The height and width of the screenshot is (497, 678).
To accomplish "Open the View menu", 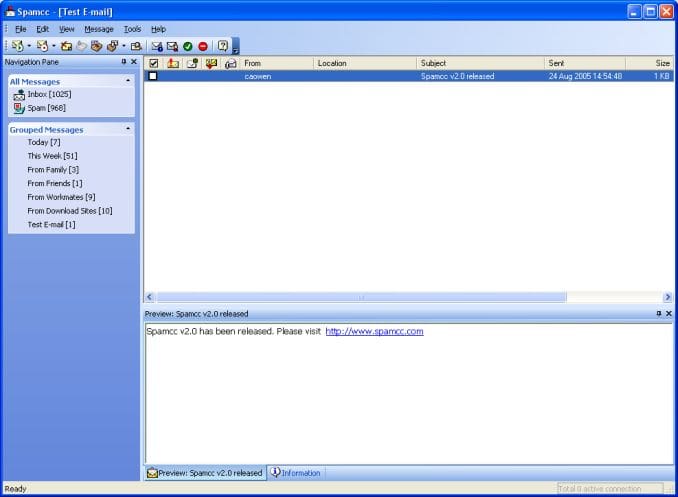I will [67, 29].
